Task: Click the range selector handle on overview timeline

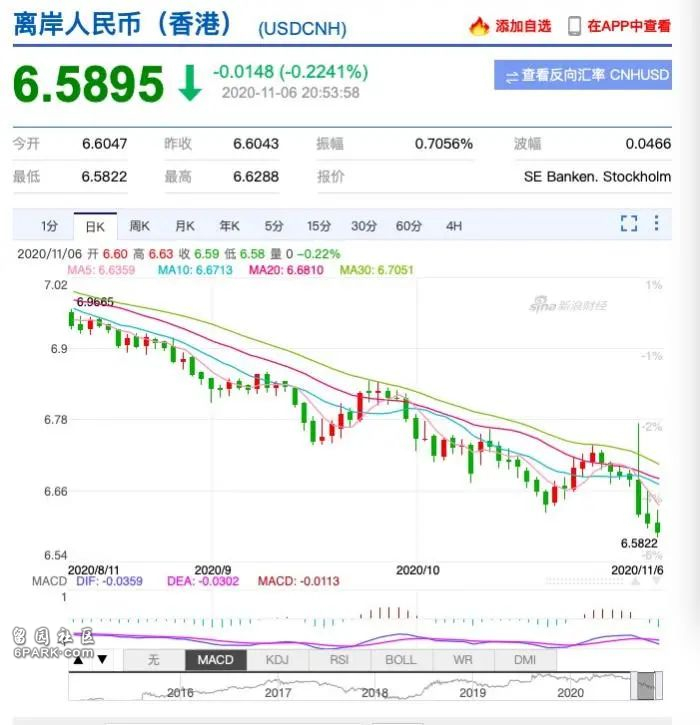Action: 646,686
